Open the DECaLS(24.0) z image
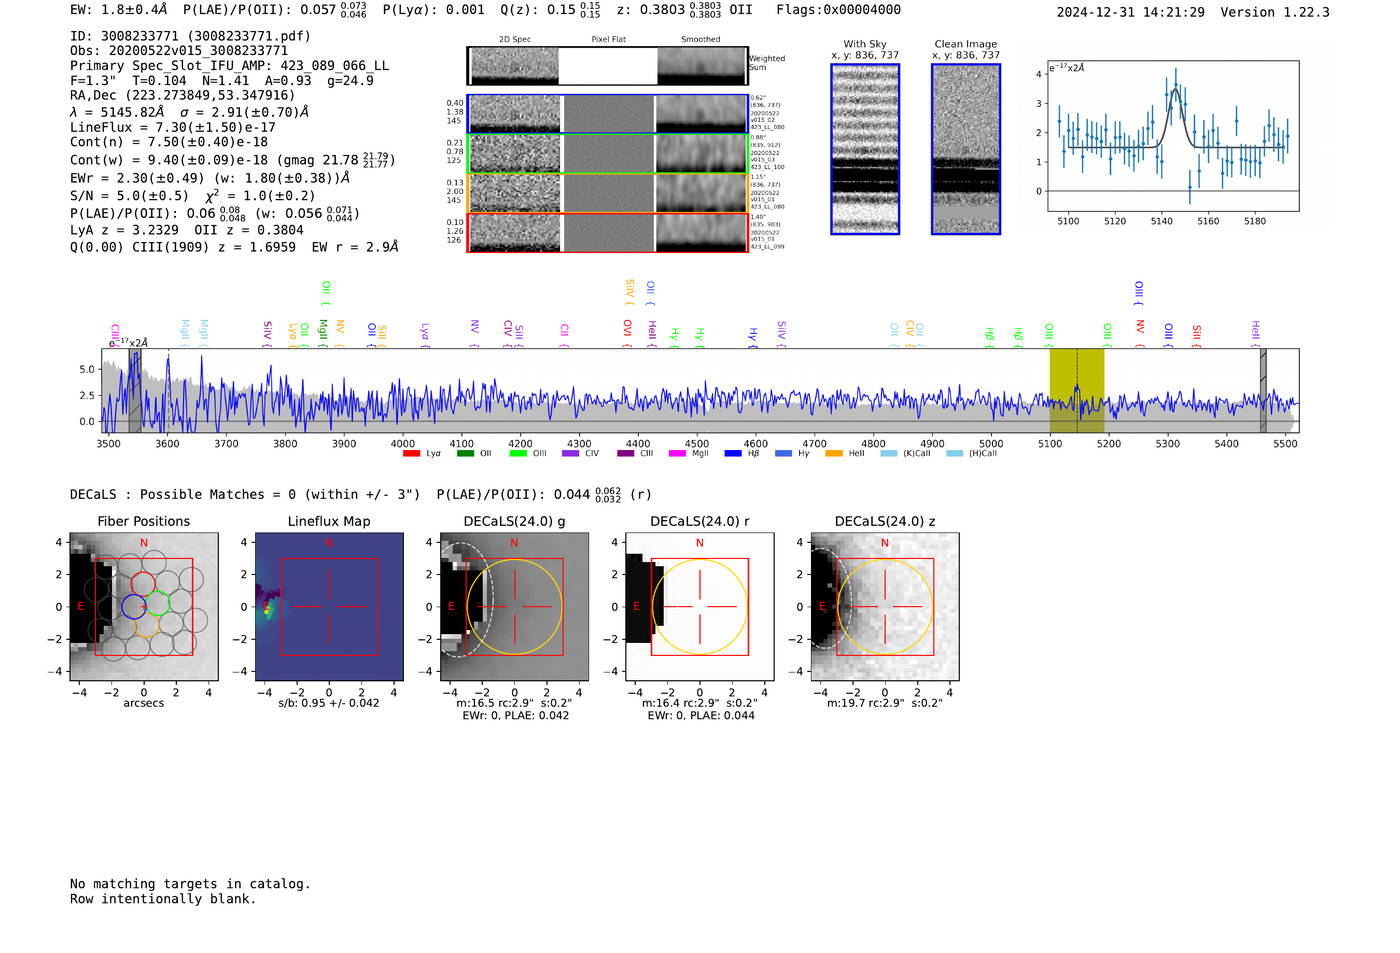This screenshot has height=953, width=1400. pos(884,607)
